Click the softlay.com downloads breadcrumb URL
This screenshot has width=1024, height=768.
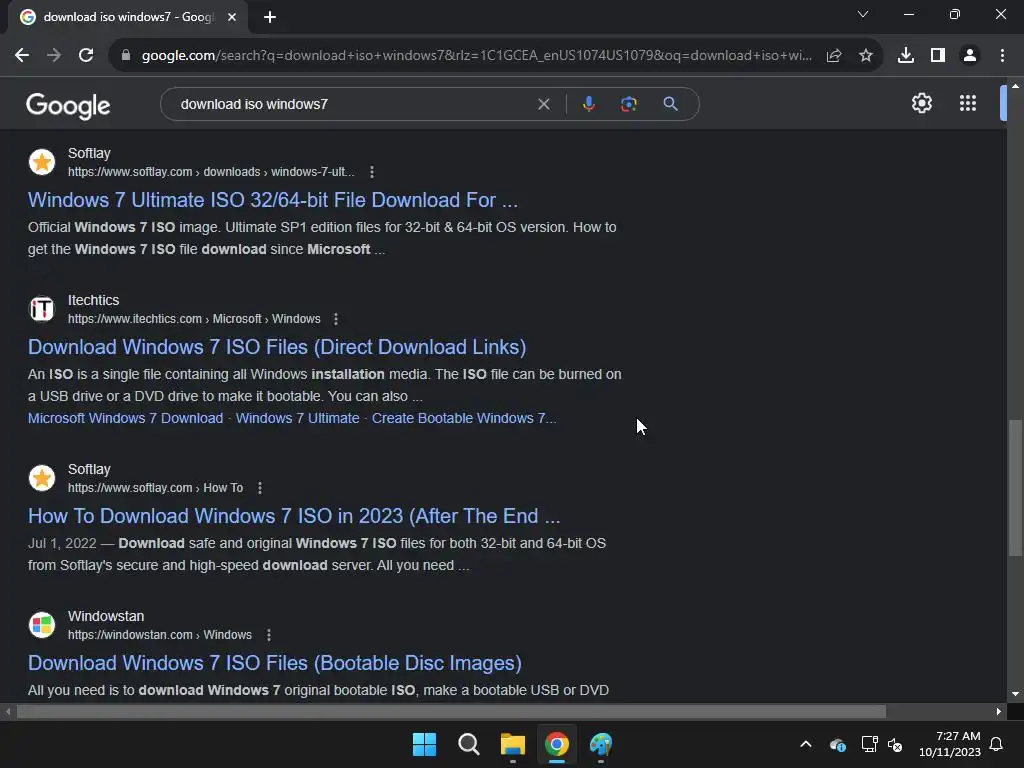tap(211, 172)
